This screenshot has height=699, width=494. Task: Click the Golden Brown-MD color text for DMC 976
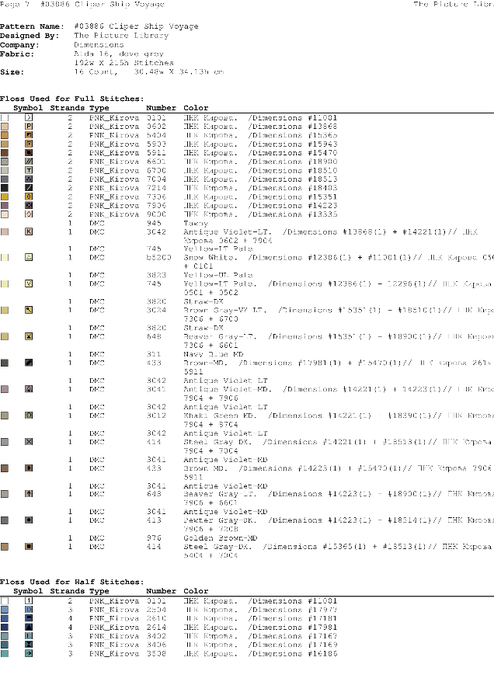(220, 538)
